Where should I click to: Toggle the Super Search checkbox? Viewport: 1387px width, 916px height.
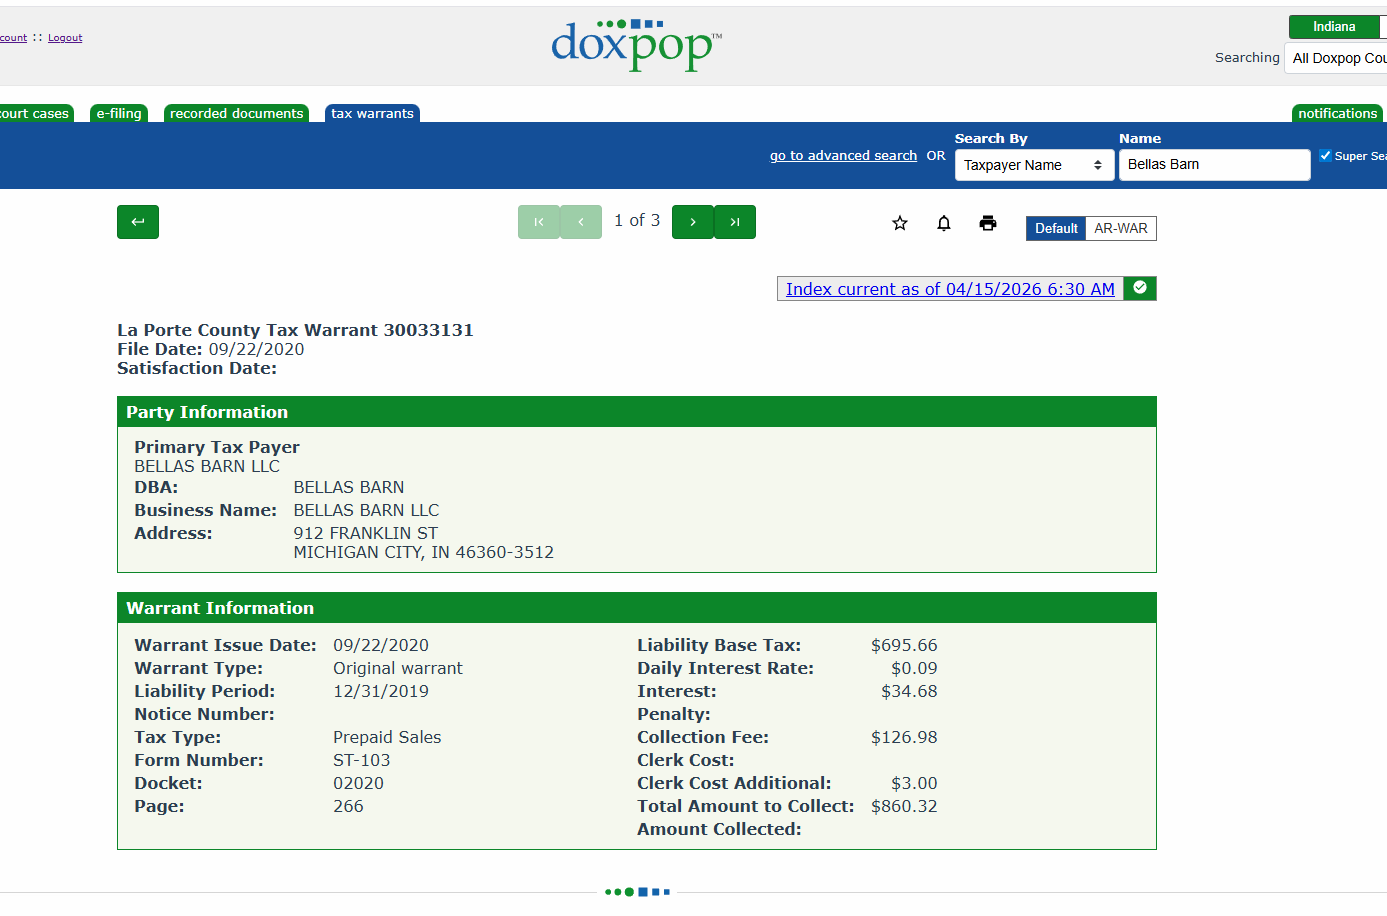(1325, 155)
